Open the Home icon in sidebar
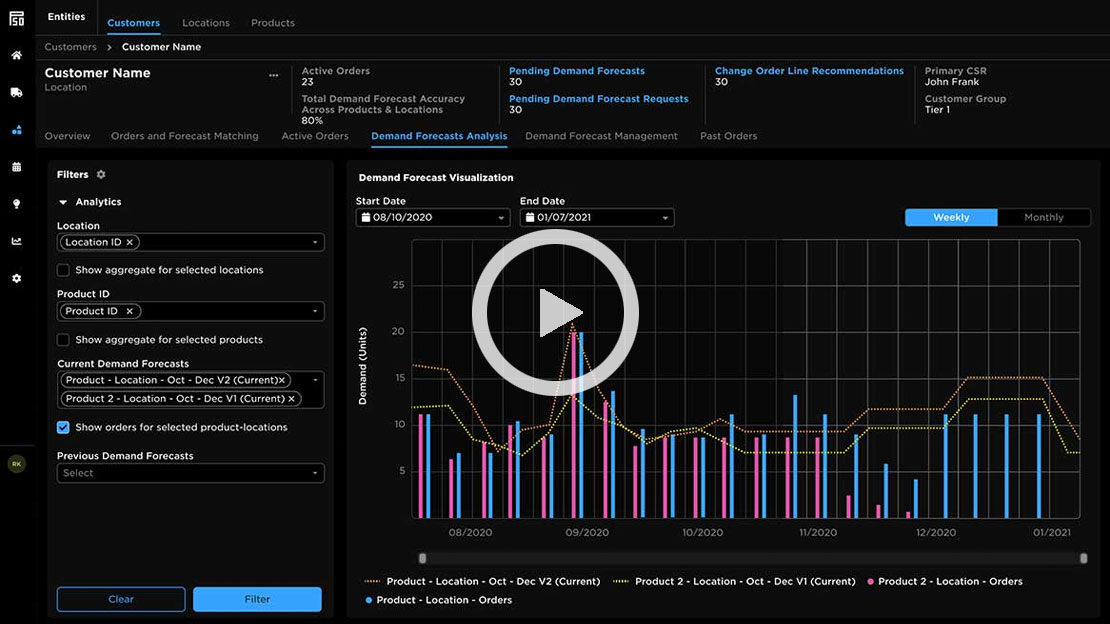The width and height of the screenshot is (1110, 624). coord(16,56)
